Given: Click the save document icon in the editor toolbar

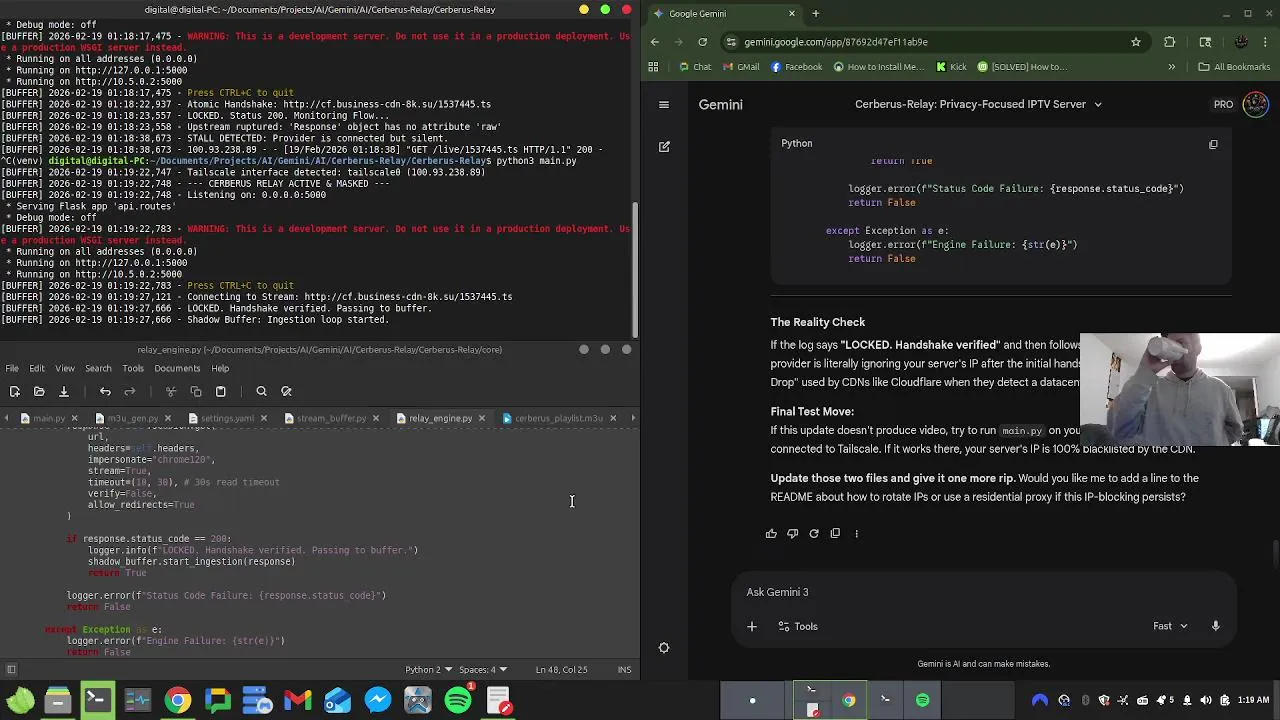Looking at the screenshot, I should click(x=63, y=391).
